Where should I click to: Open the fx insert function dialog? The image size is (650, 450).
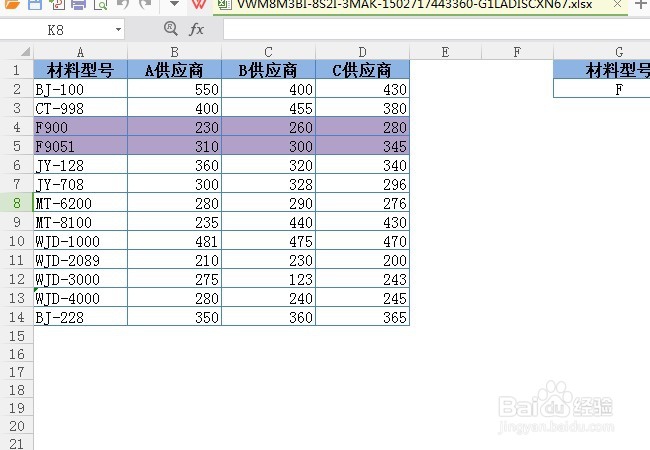click(196, 30)
